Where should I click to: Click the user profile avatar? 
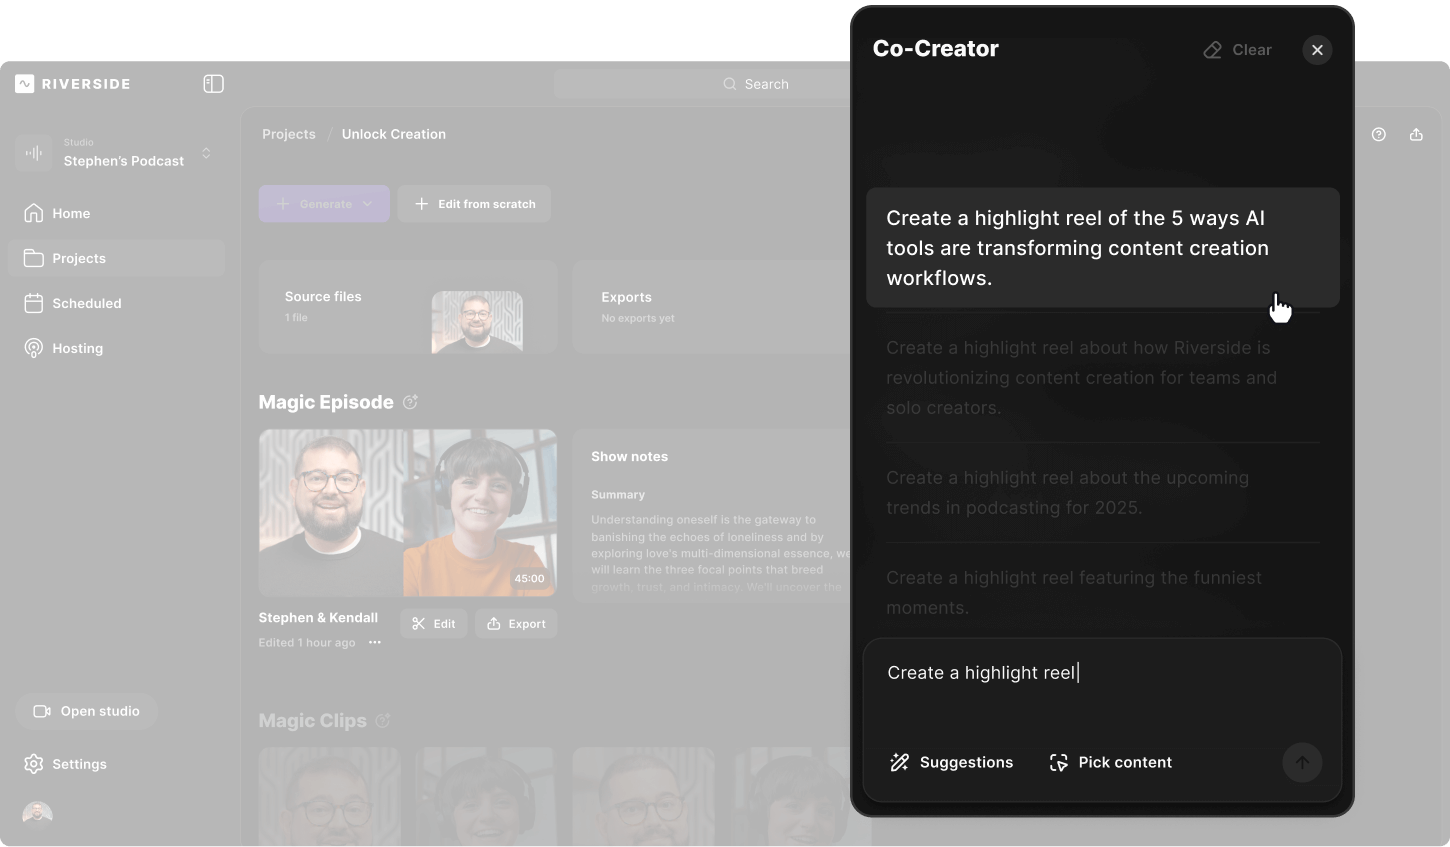pyautogui.click(x=37, y=815)
